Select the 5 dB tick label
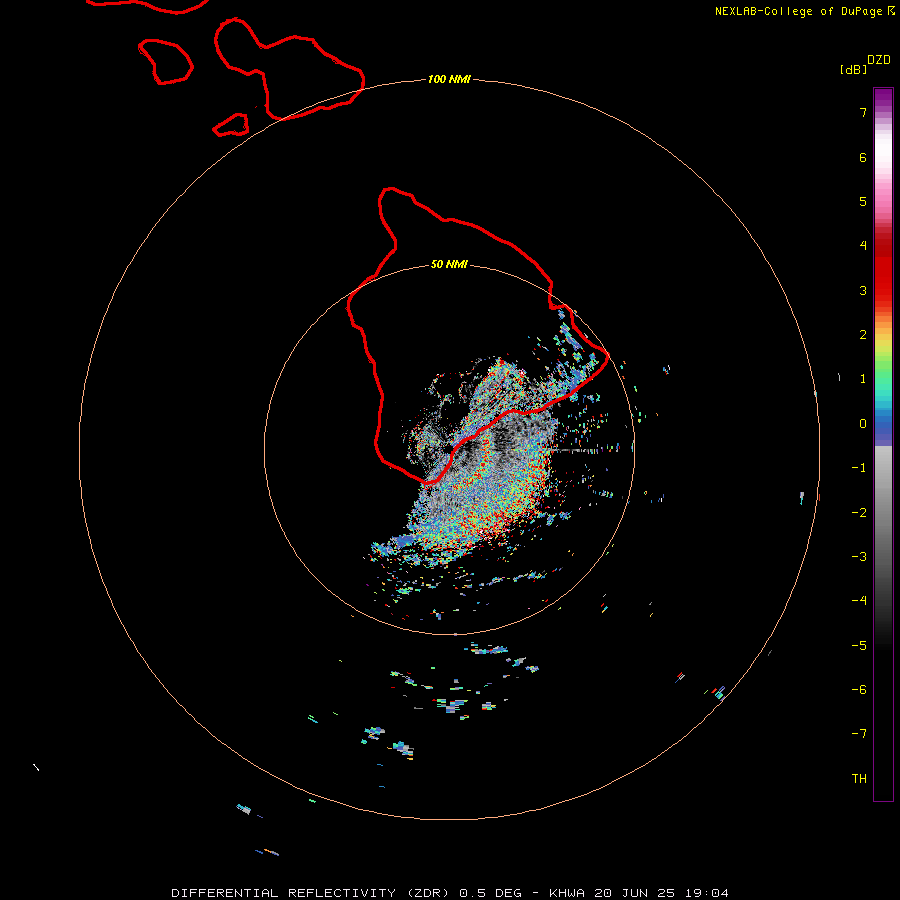Image resolution: width=900 pixels, height=900 pixels. [863, 201]
